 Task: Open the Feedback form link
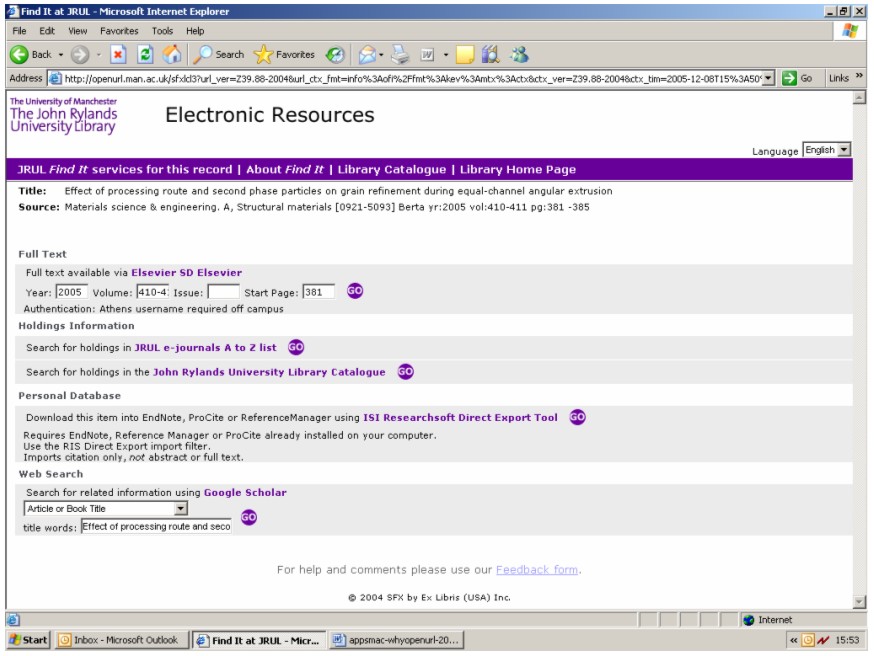537,570
